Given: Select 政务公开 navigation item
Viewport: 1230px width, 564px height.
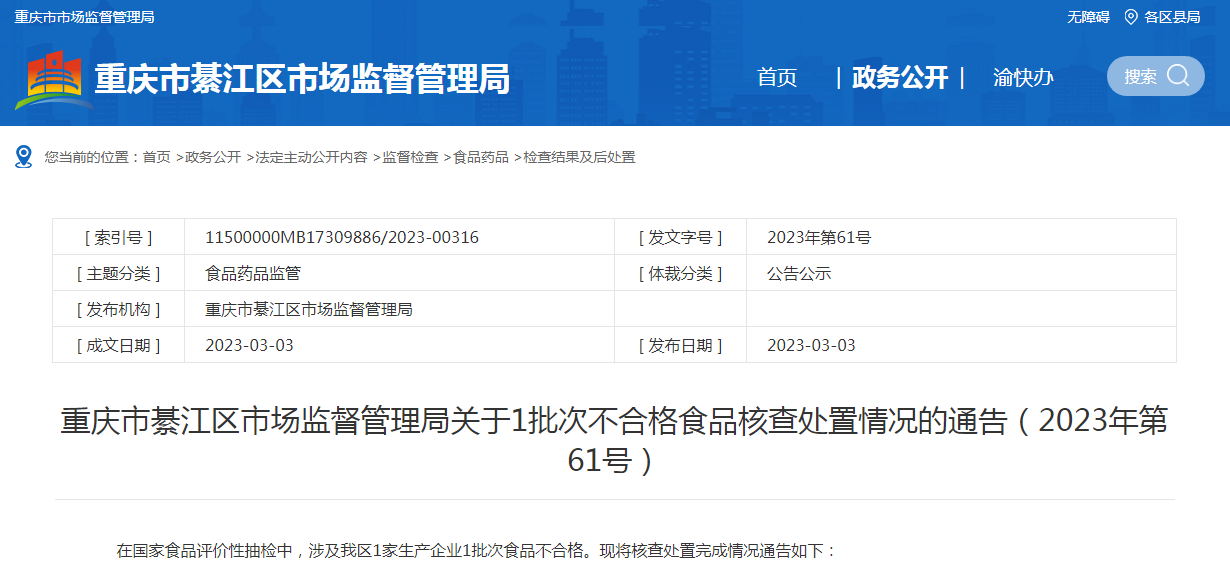Looking at the screenshot, I should 900,77.
